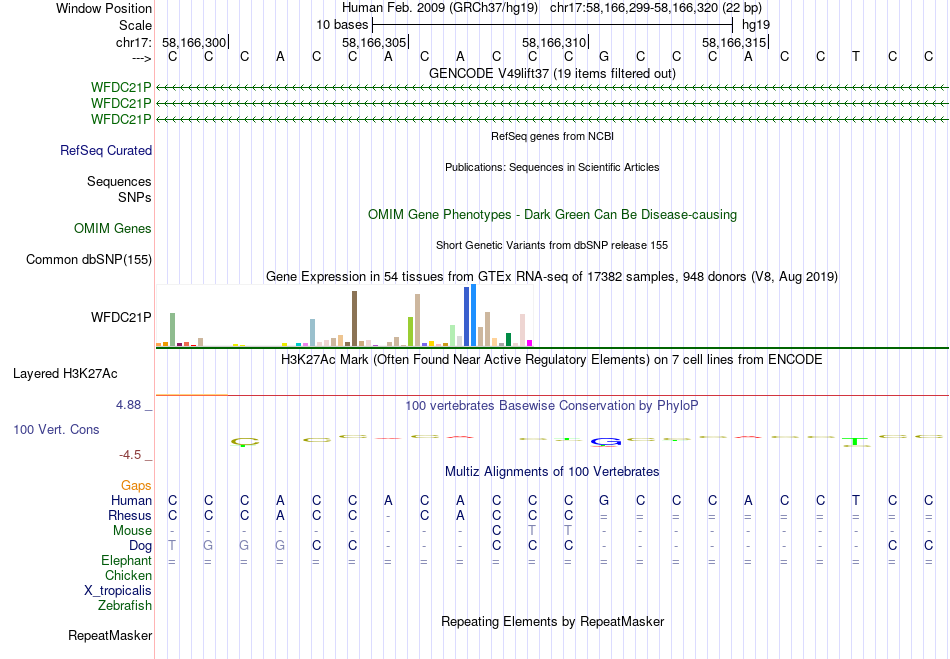This screenshot has height=659, width=950.
Task: Click the chr17:58,166,299-58,166,320 position title
Action: 656,8
